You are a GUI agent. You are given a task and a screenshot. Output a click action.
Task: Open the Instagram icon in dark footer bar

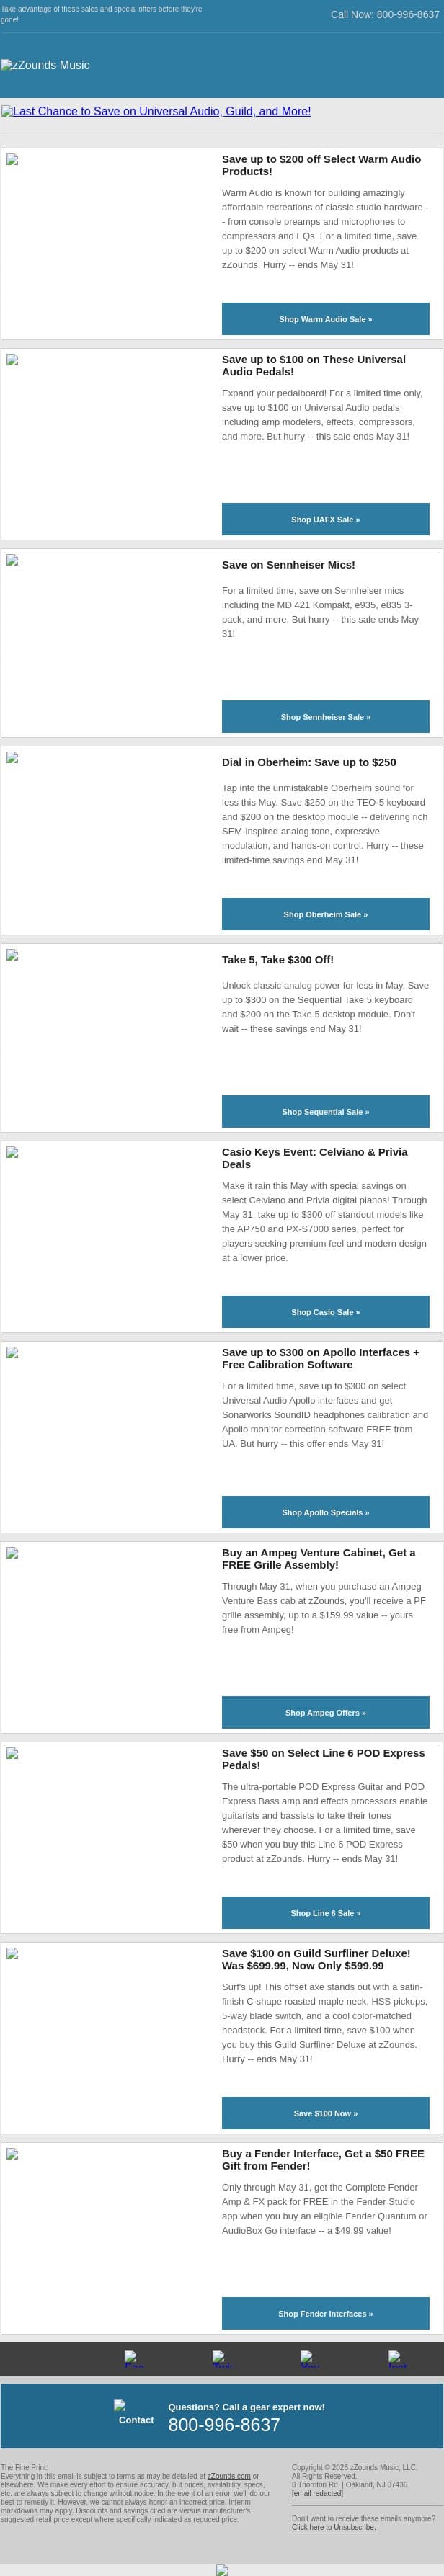coord(397,2359)
